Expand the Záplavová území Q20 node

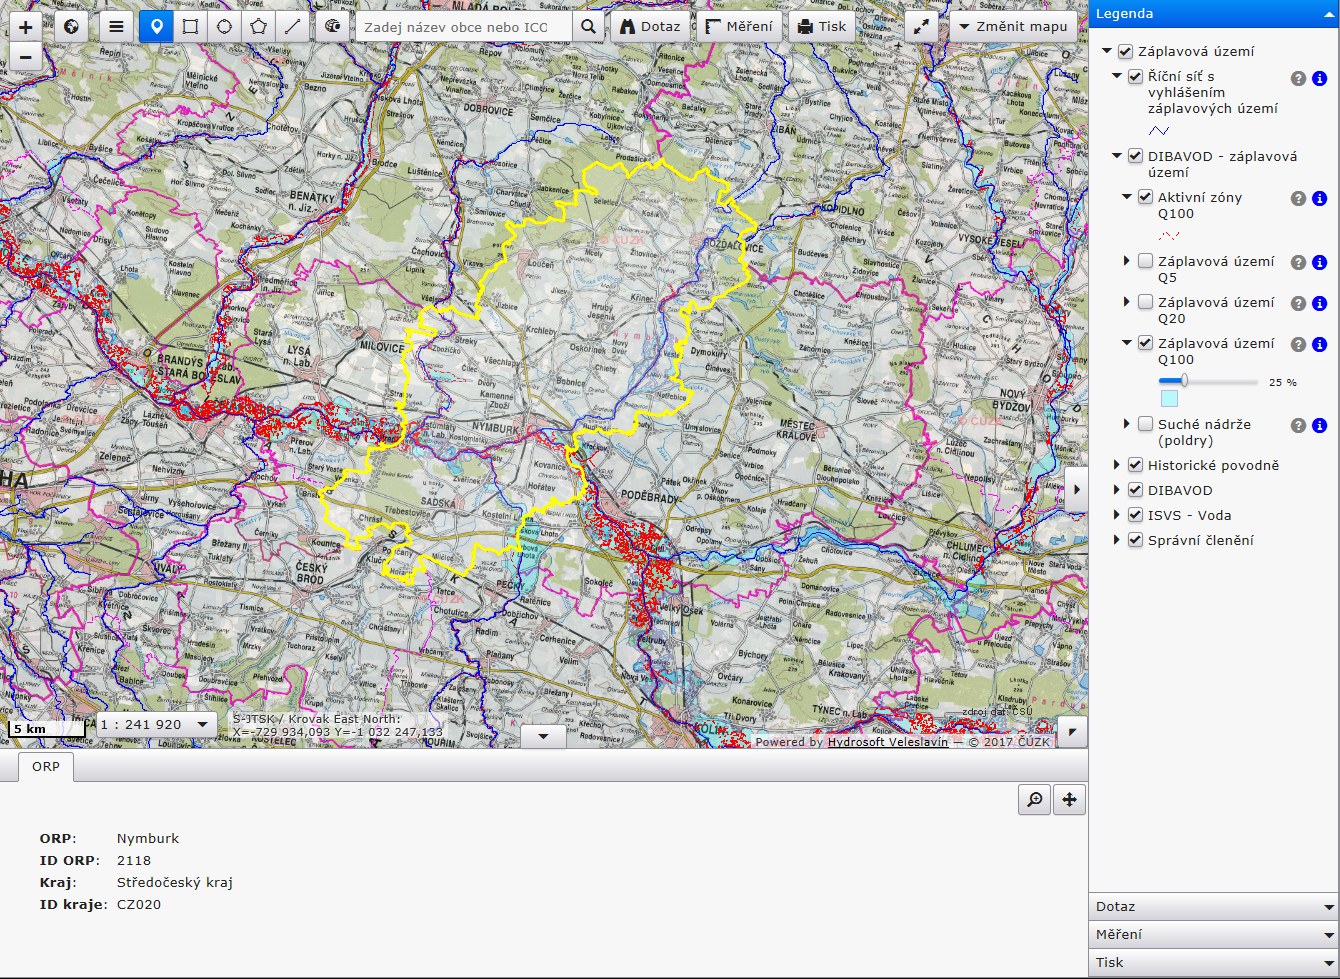tap(1127, 302)
